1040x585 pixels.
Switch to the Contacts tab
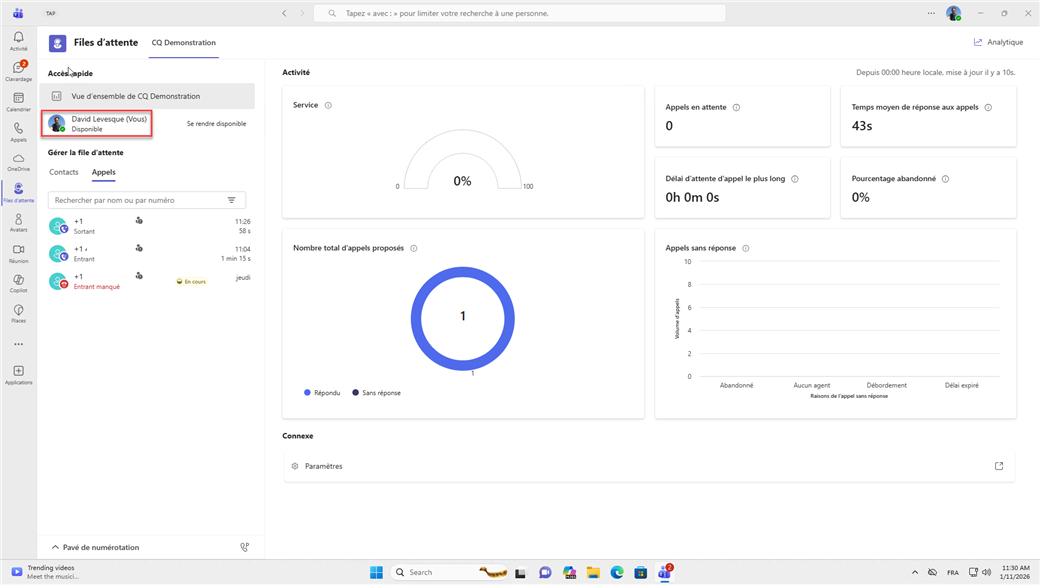point(64,172)
